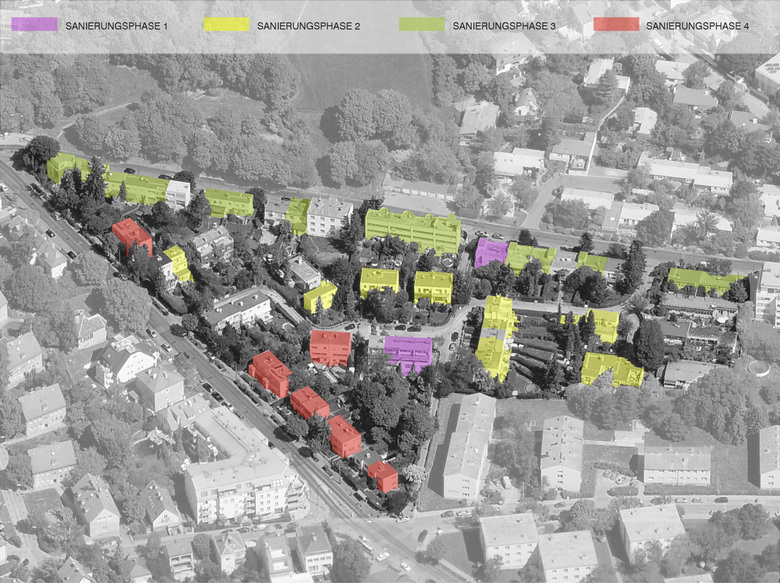Viewport: 780px width, 583px height.
Task: Click the long narrow yellow building right of center
Action: 495,337
